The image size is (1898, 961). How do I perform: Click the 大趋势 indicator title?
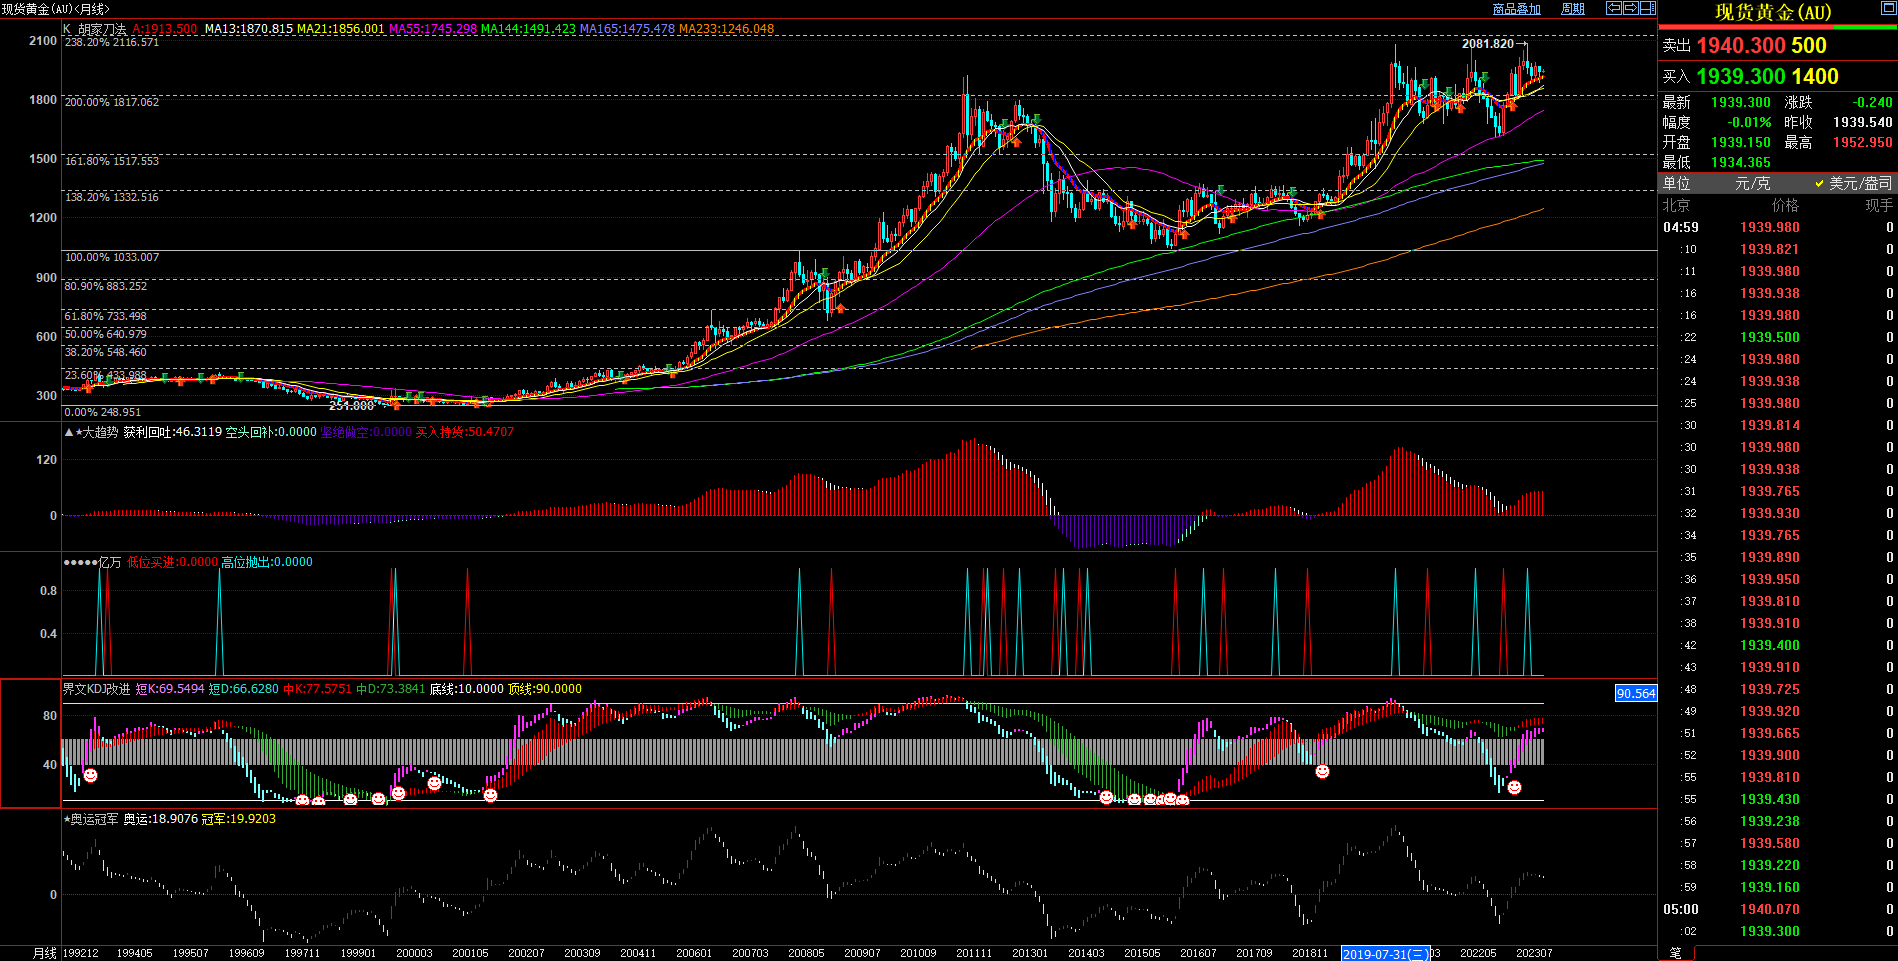99,432
